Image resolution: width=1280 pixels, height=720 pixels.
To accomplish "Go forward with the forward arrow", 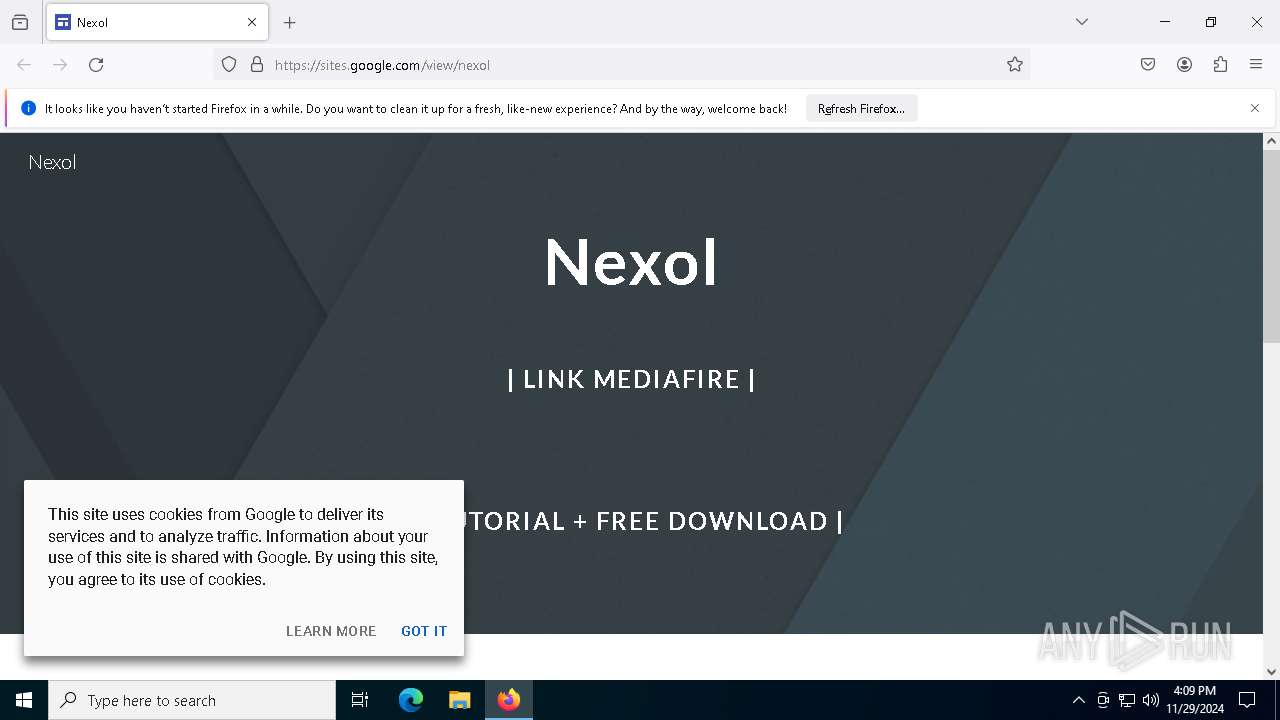I will coord(60,65).
